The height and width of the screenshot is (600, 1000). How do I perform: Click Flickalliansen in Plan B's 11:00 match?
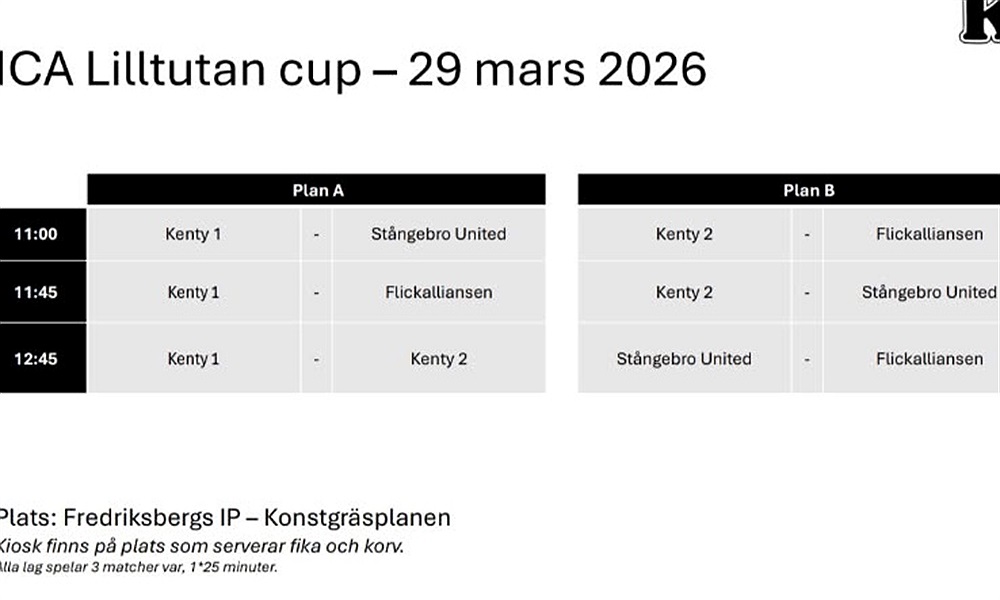click(x=929, y=234)
